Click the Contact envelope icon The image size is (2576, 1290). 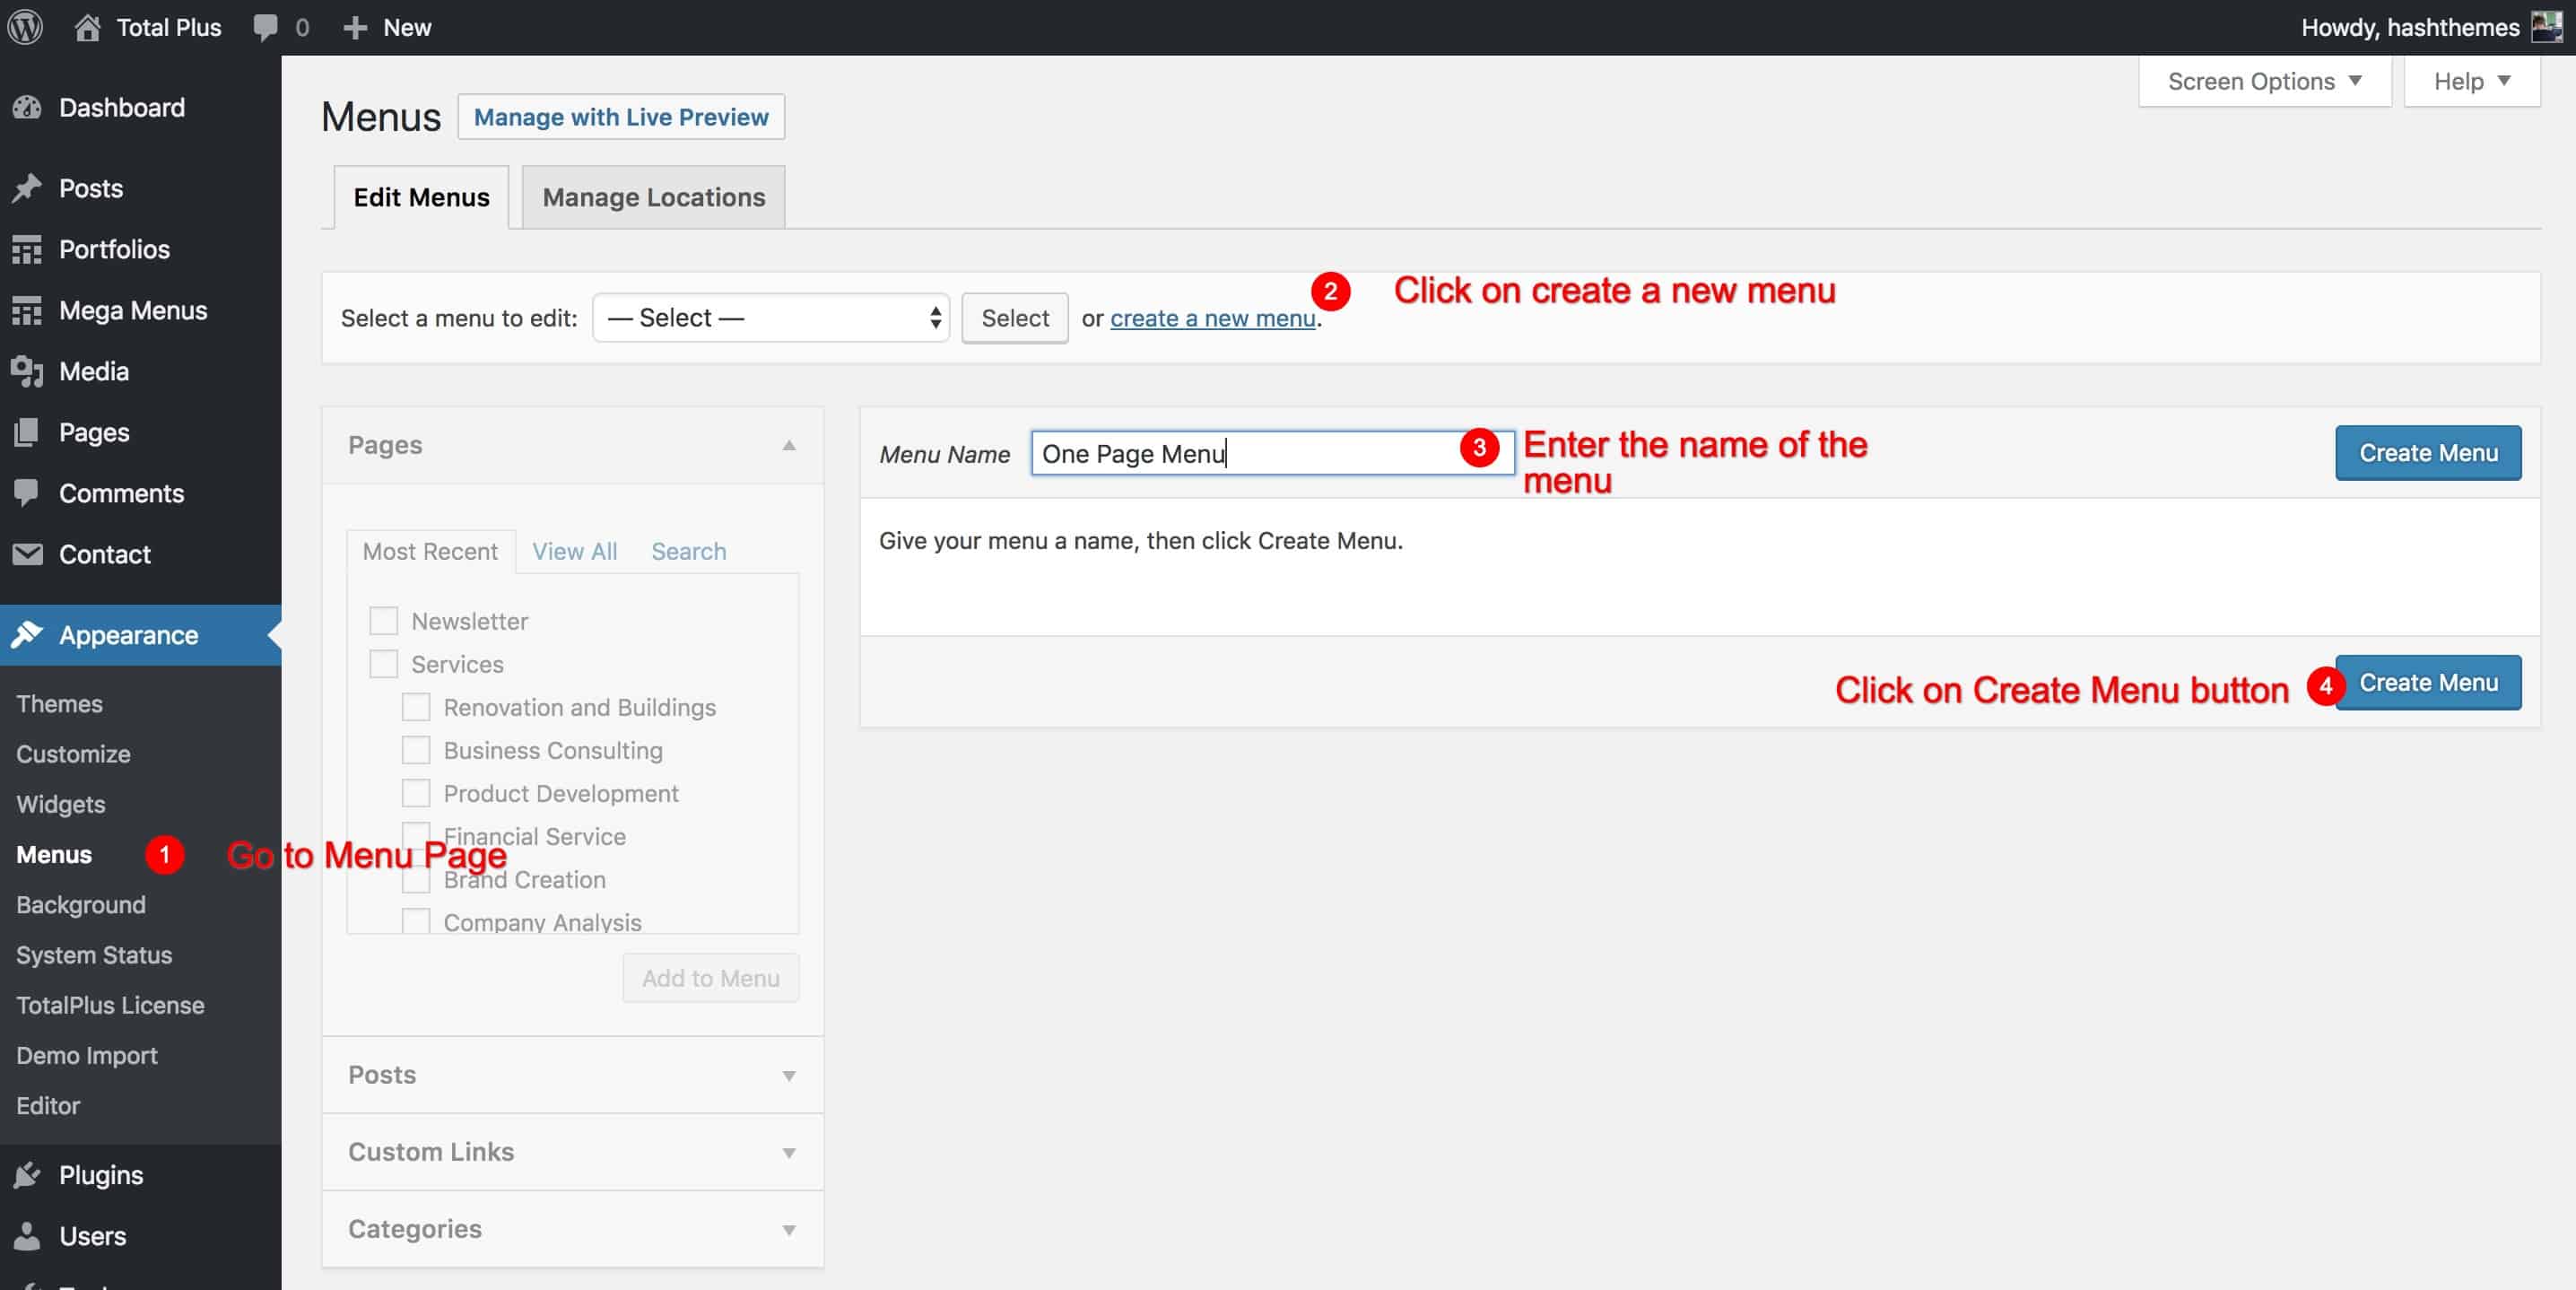27,554
